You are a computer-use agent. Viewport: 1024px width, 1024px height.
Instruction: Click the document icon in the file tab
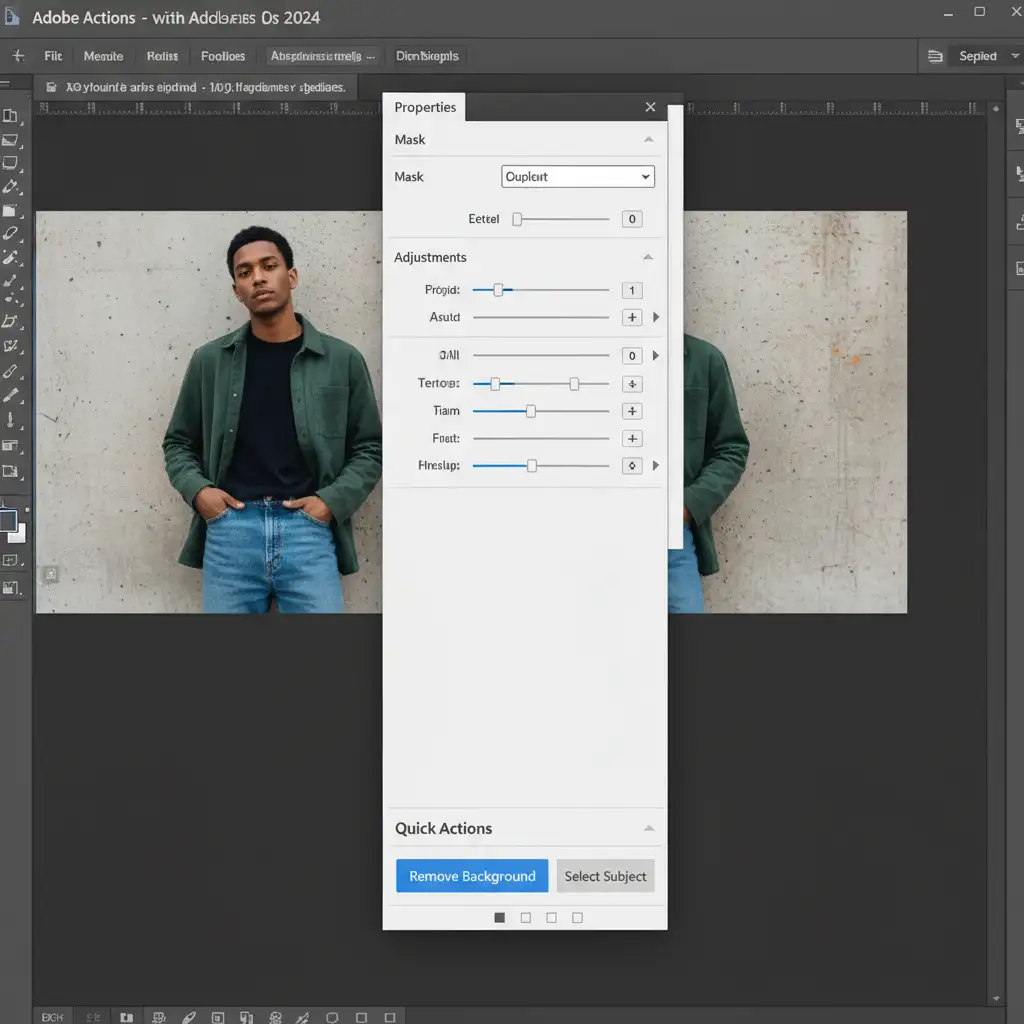point(50,87)
